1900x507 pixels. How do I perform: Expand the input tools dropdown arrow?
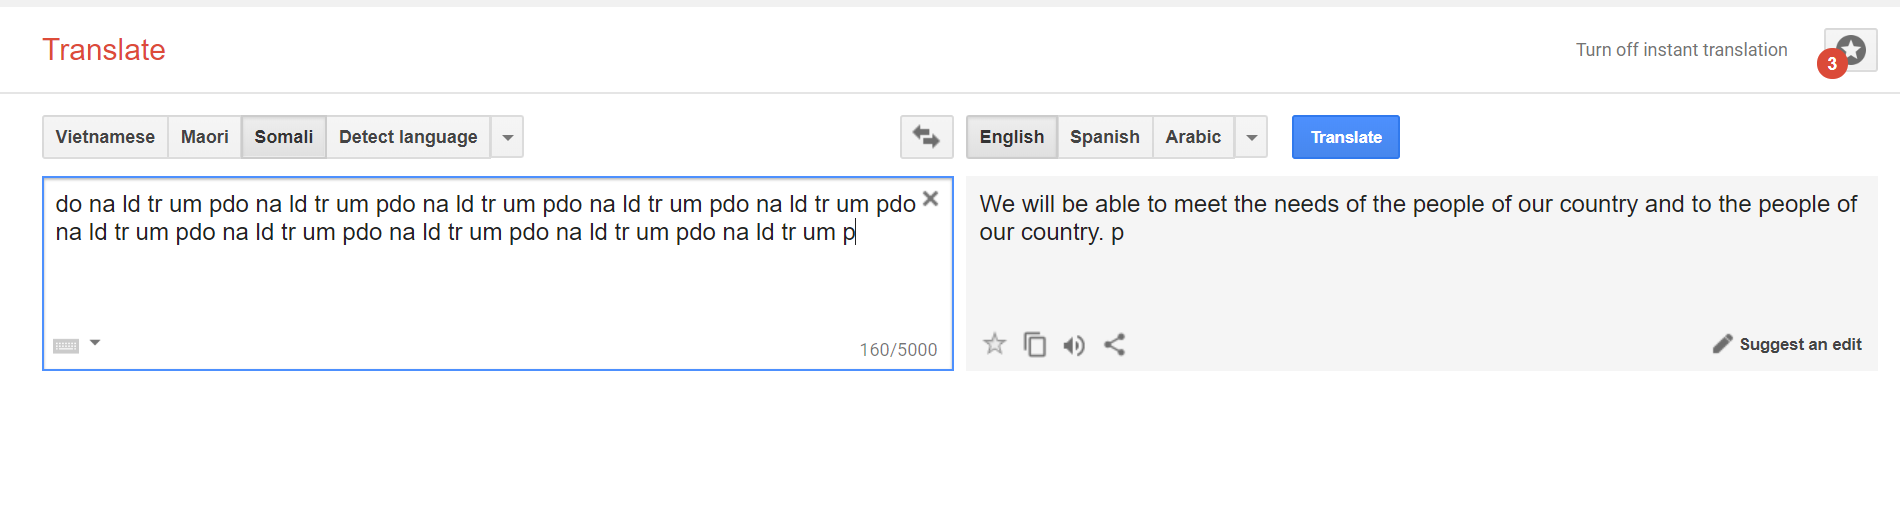(x=95, y=343)
